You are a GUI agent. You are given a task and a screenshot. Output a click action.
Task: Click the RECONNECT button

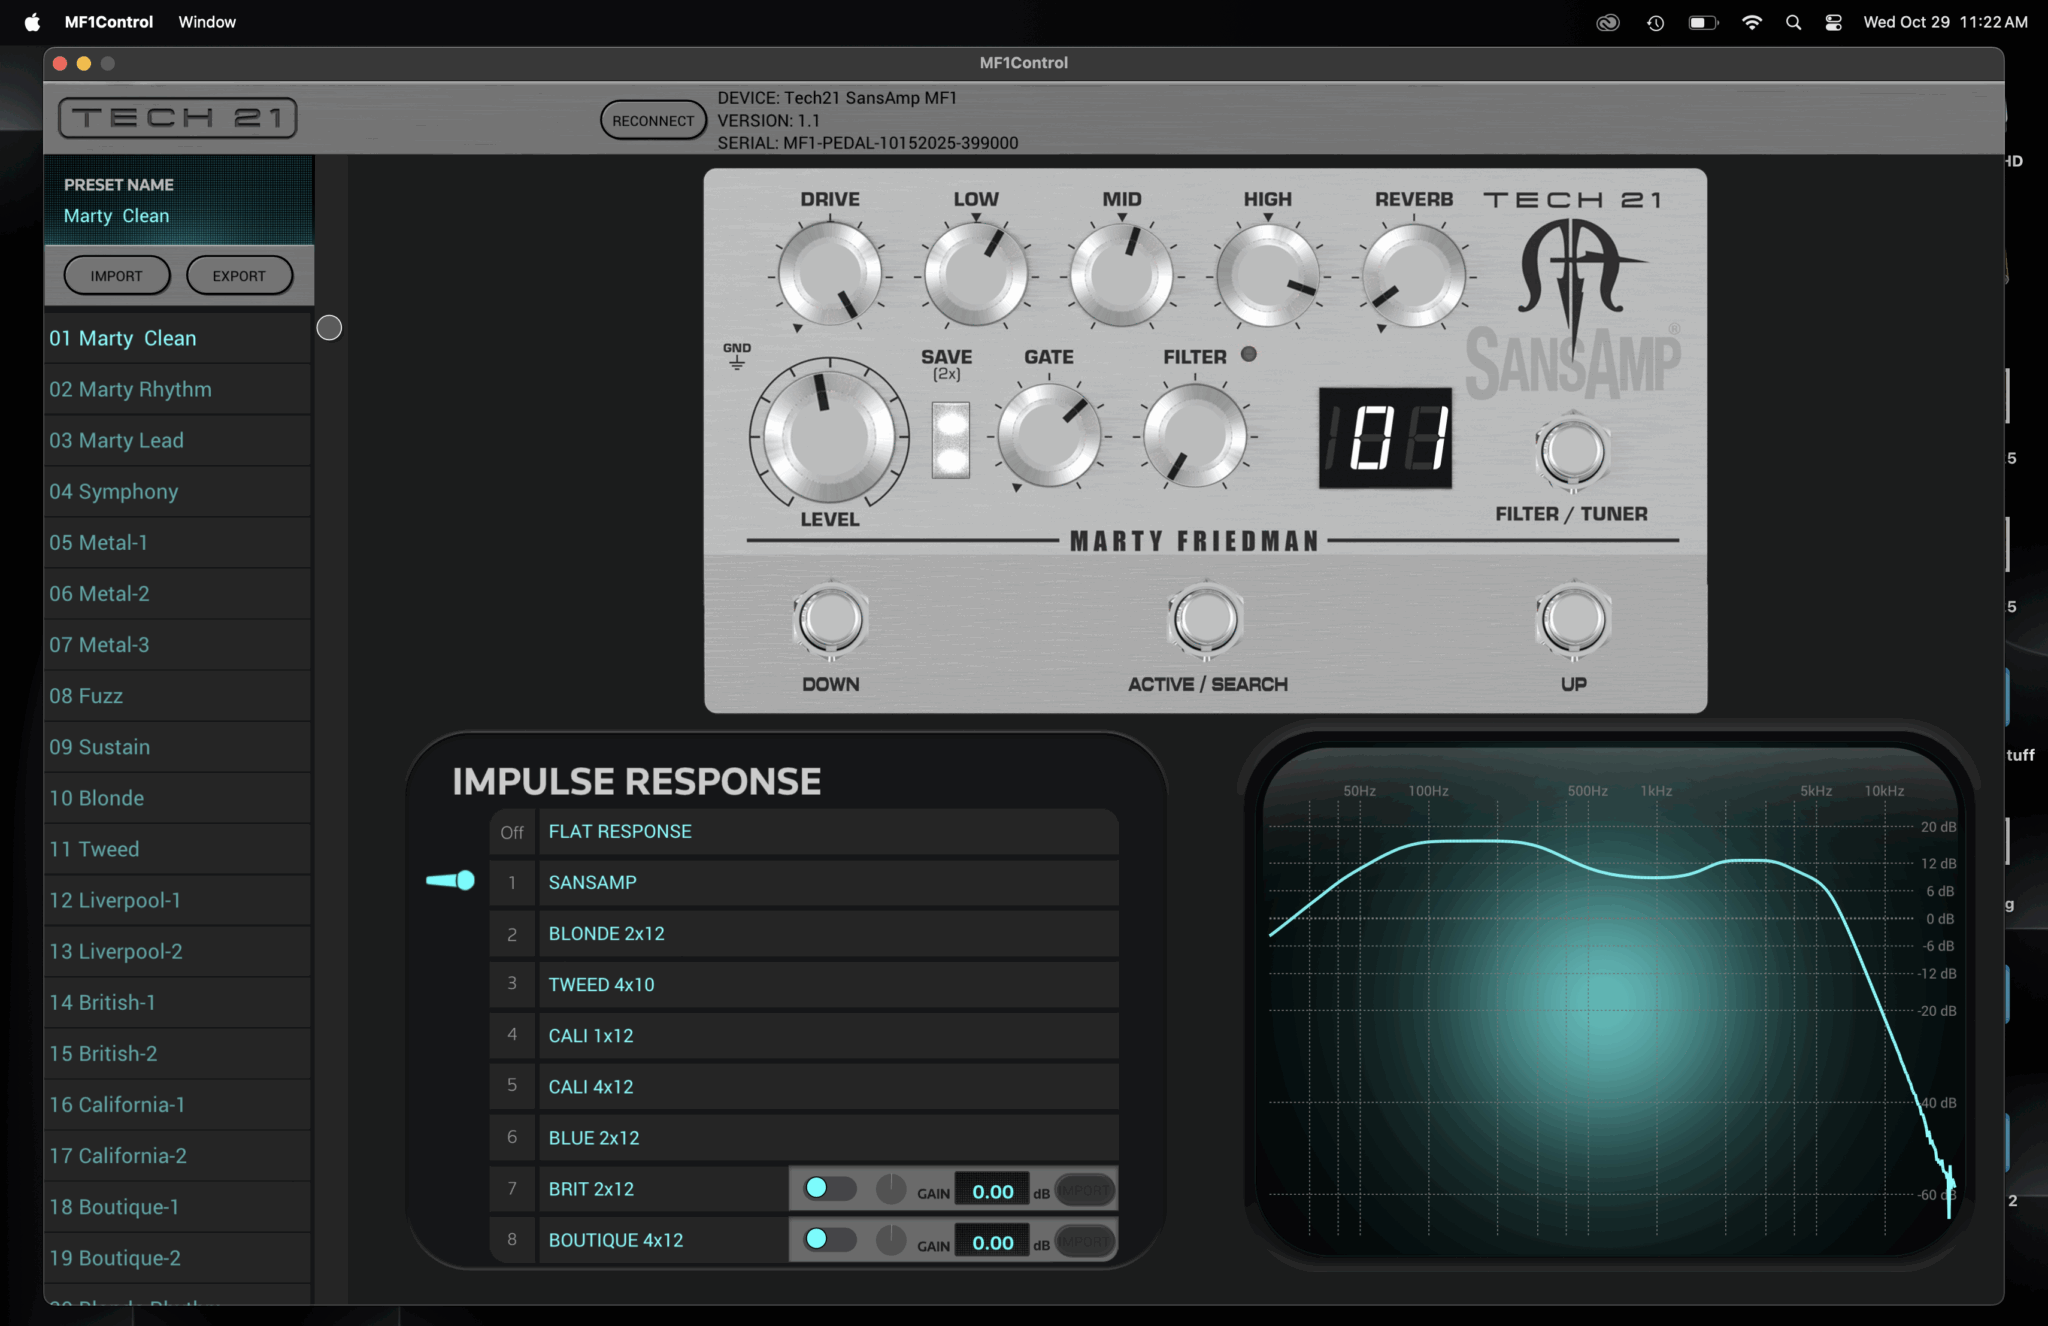click(x=653, y=121)
